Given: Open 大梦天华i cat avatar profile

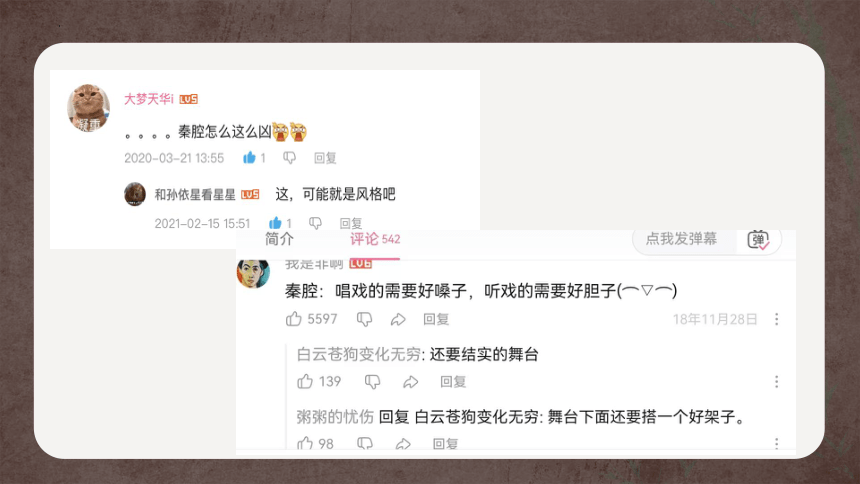Looking at the screenshot, I should click(x=88, y=108).
